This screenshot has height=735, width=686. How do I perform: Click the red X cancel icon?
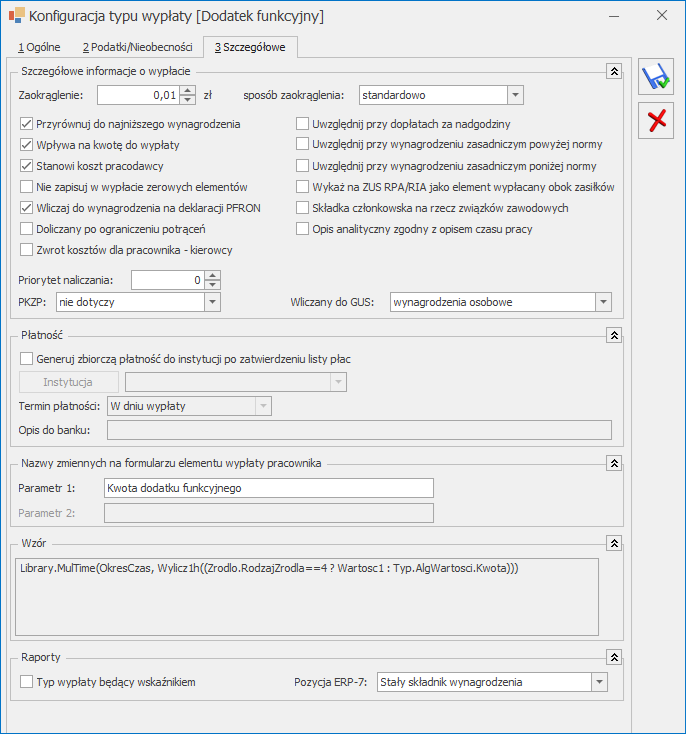click(656, 121)
